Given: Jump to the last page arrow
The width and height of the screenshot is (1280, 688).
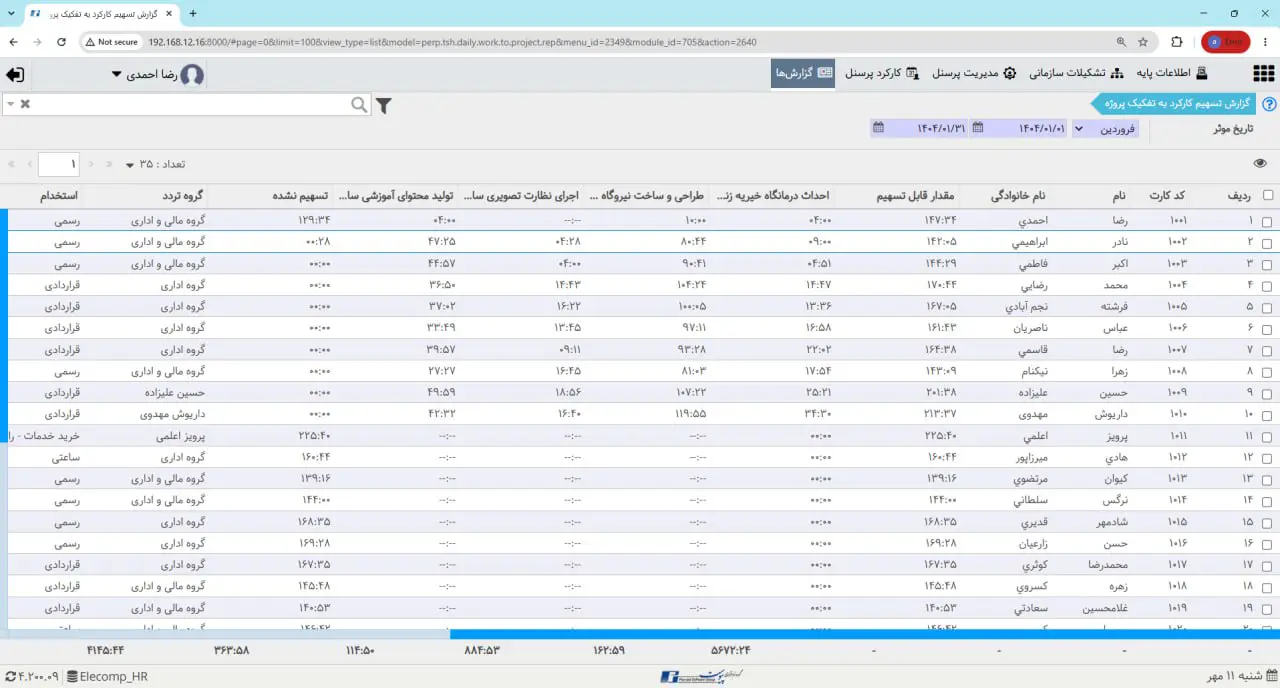Looking at the screenshot, I should tap(11, 164).
